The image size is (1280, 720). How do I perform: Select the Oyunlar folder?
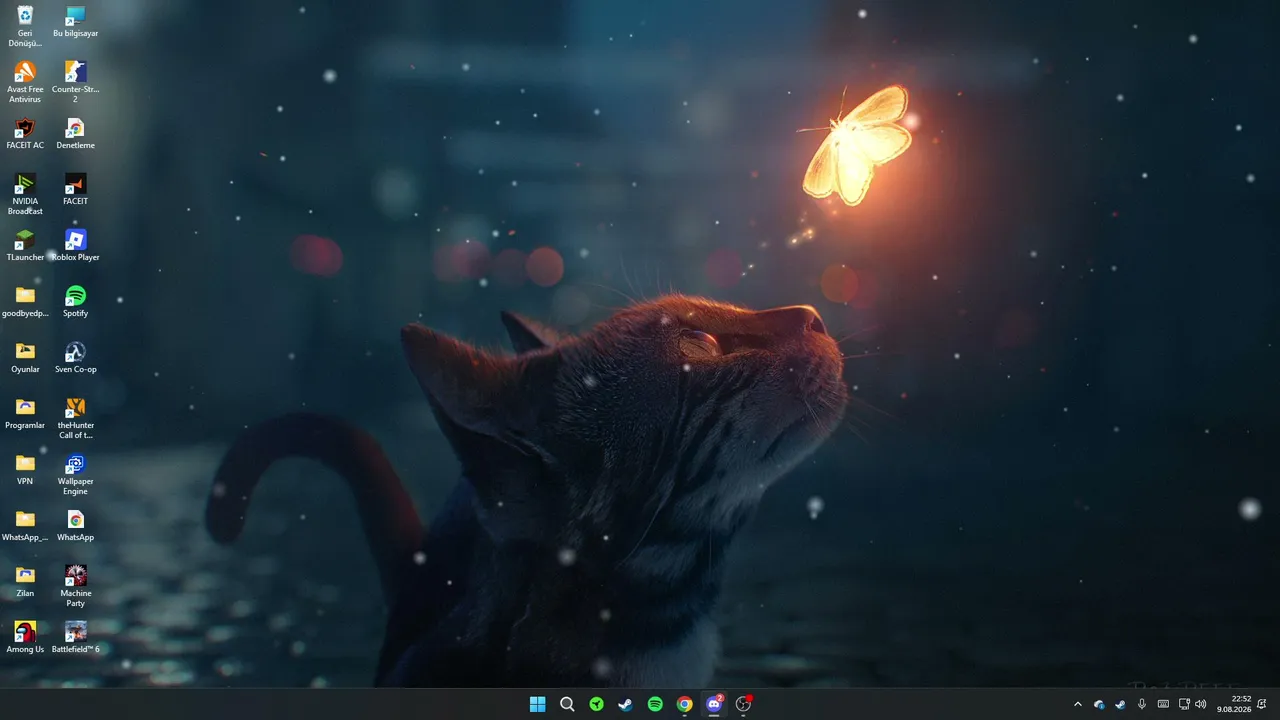coord(25,358)
